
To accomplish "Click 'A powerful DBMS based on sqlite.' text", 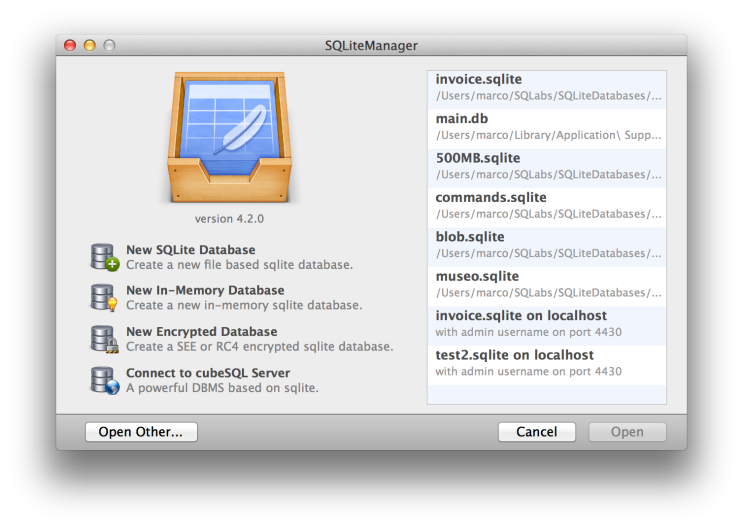I will pos(222,388).
